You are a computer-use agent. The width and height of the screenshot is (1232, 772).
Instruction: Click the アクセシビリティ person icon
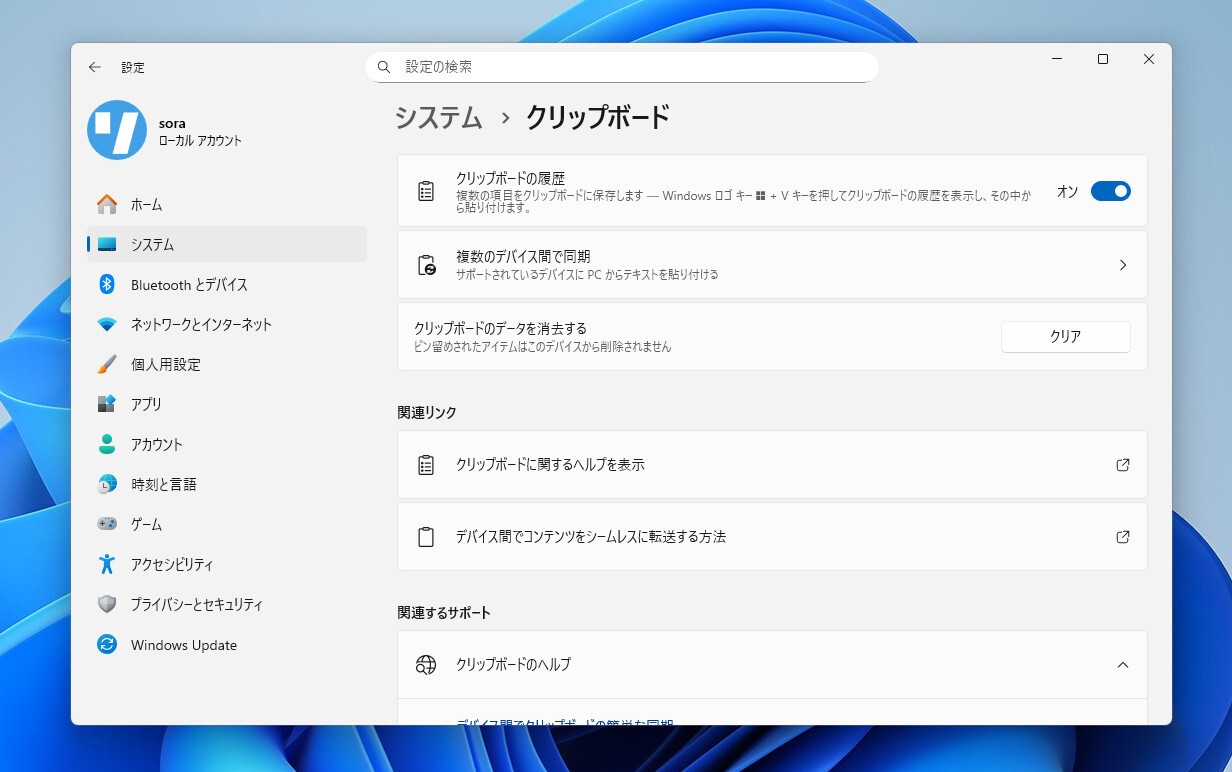point(107,564)
